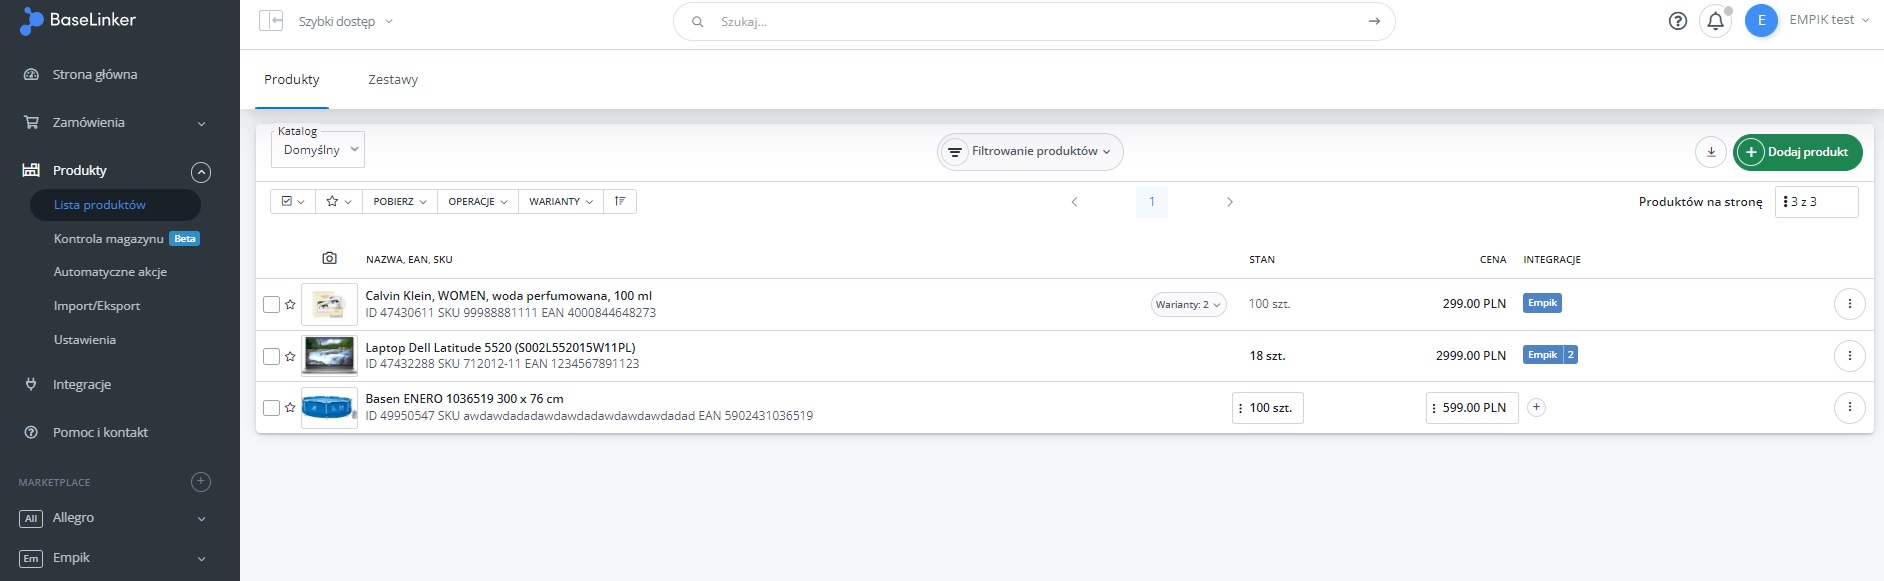Viewport: 1884px width, 581px height.
Task: Open Kontrola magazynu in the sidebar
Action: (108, 239)
